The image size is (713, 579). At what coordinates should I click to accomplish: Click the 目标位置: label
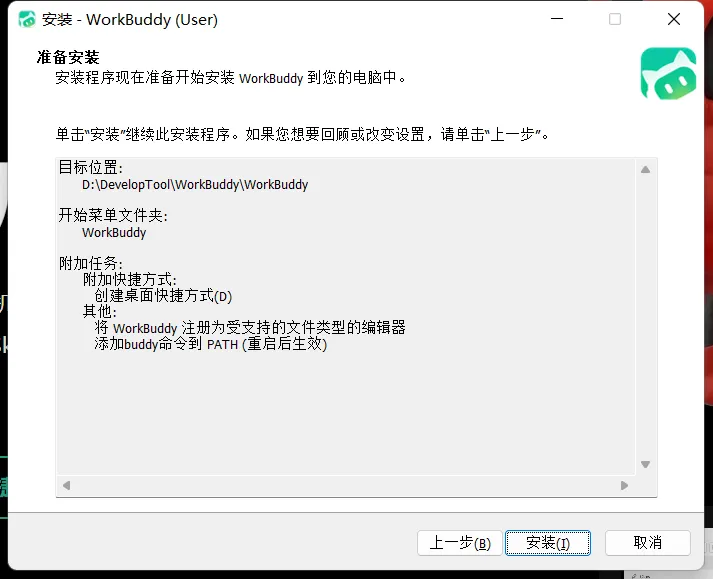click(x=91, y=167)
